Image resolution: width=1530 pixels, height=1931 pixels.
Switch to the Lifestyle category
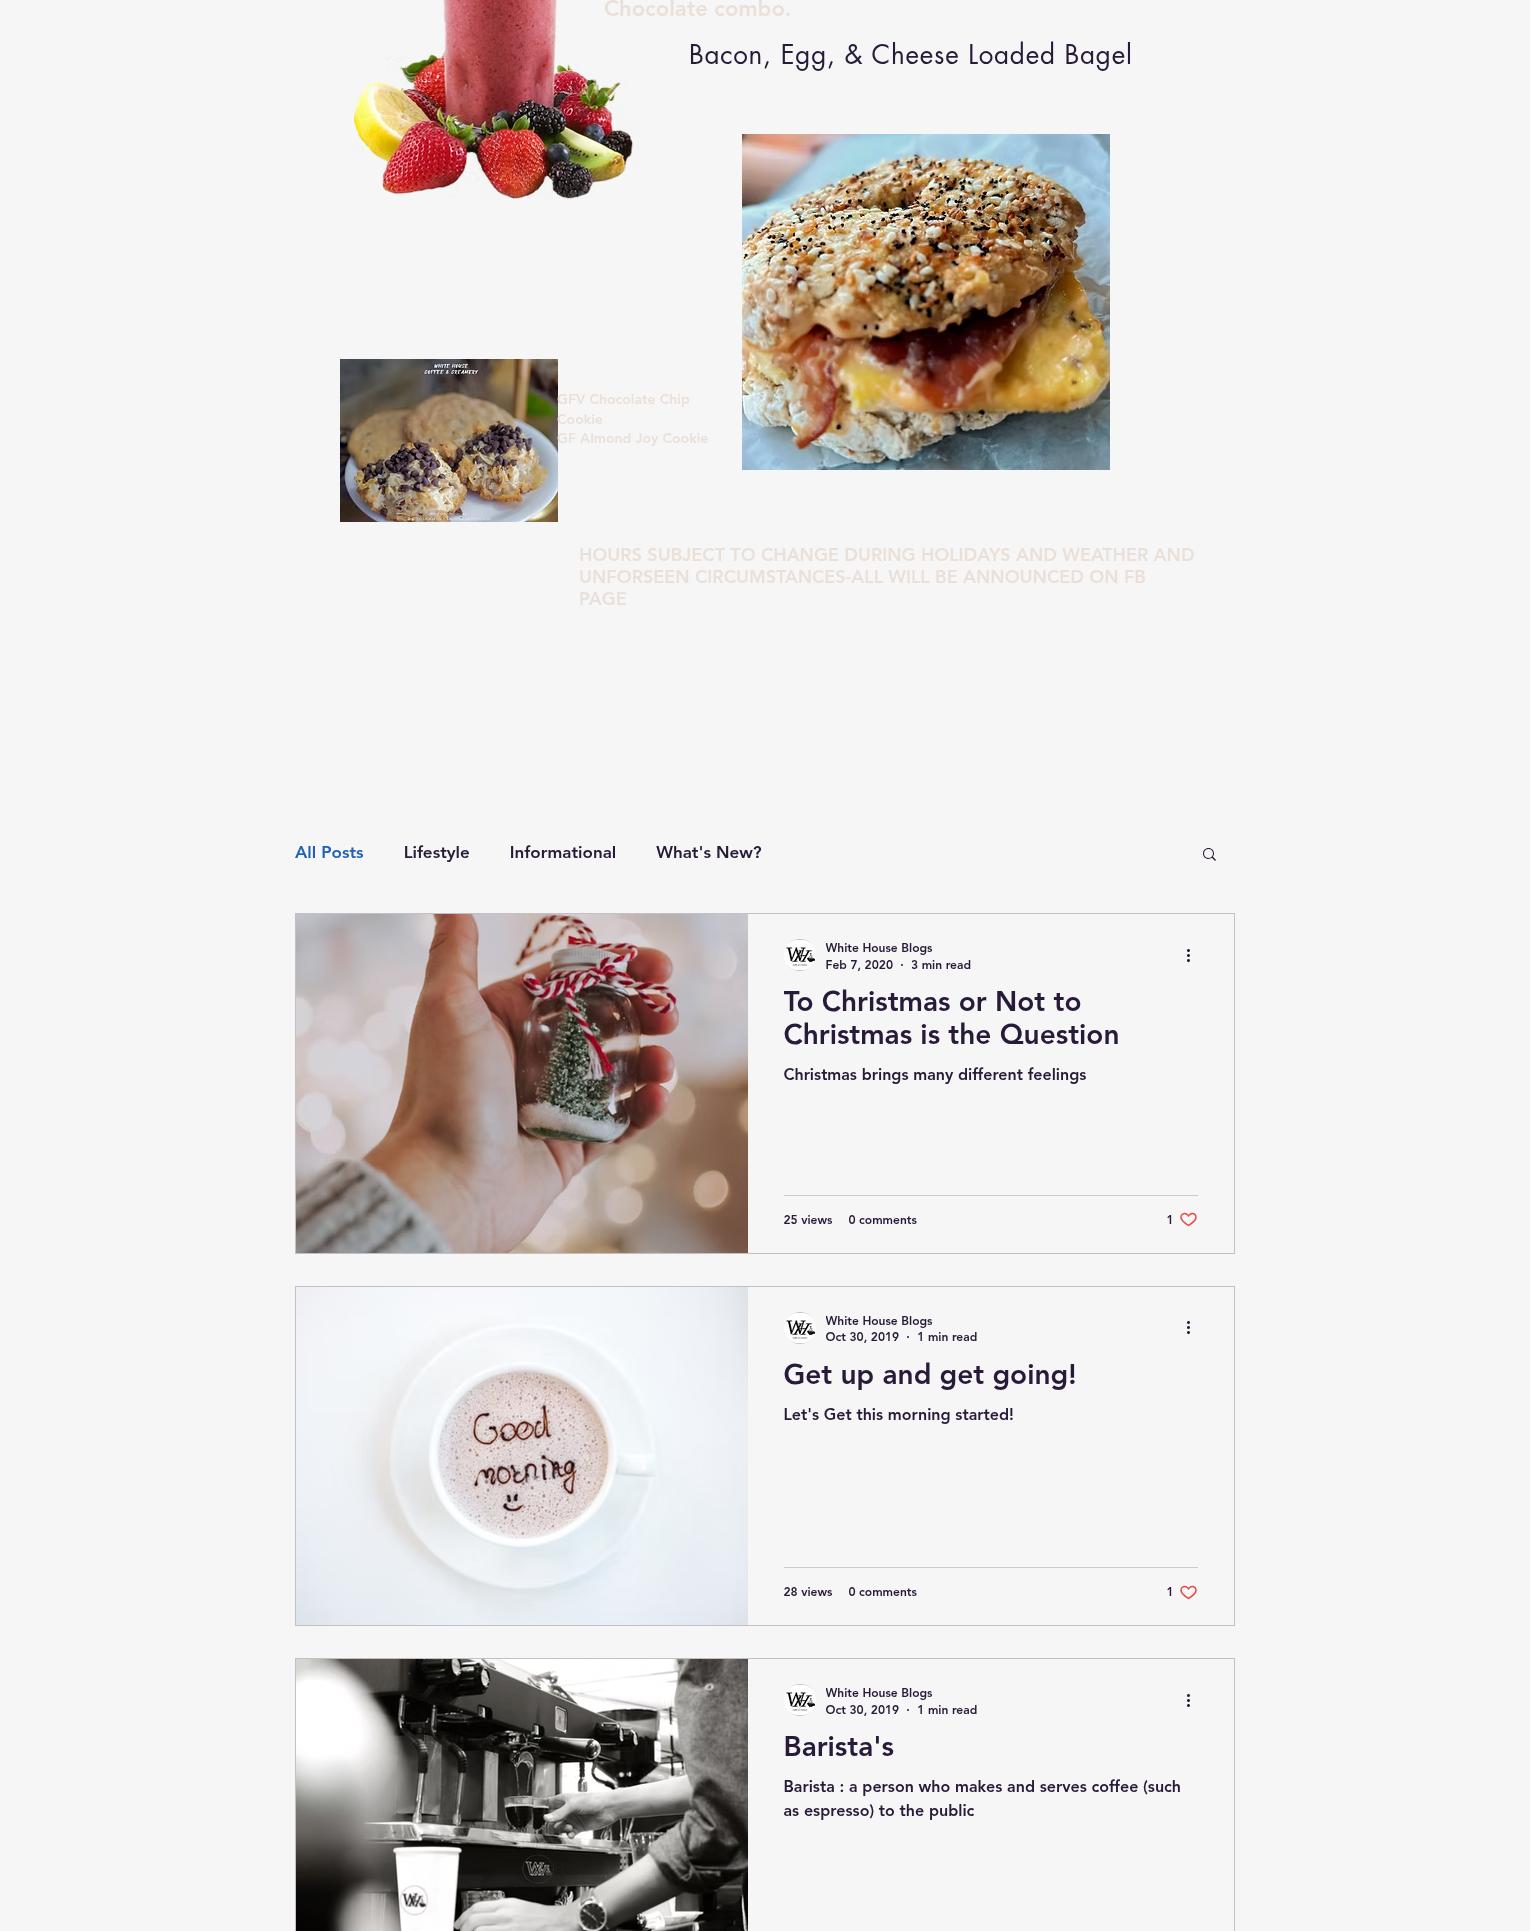[x=436, y=853]
